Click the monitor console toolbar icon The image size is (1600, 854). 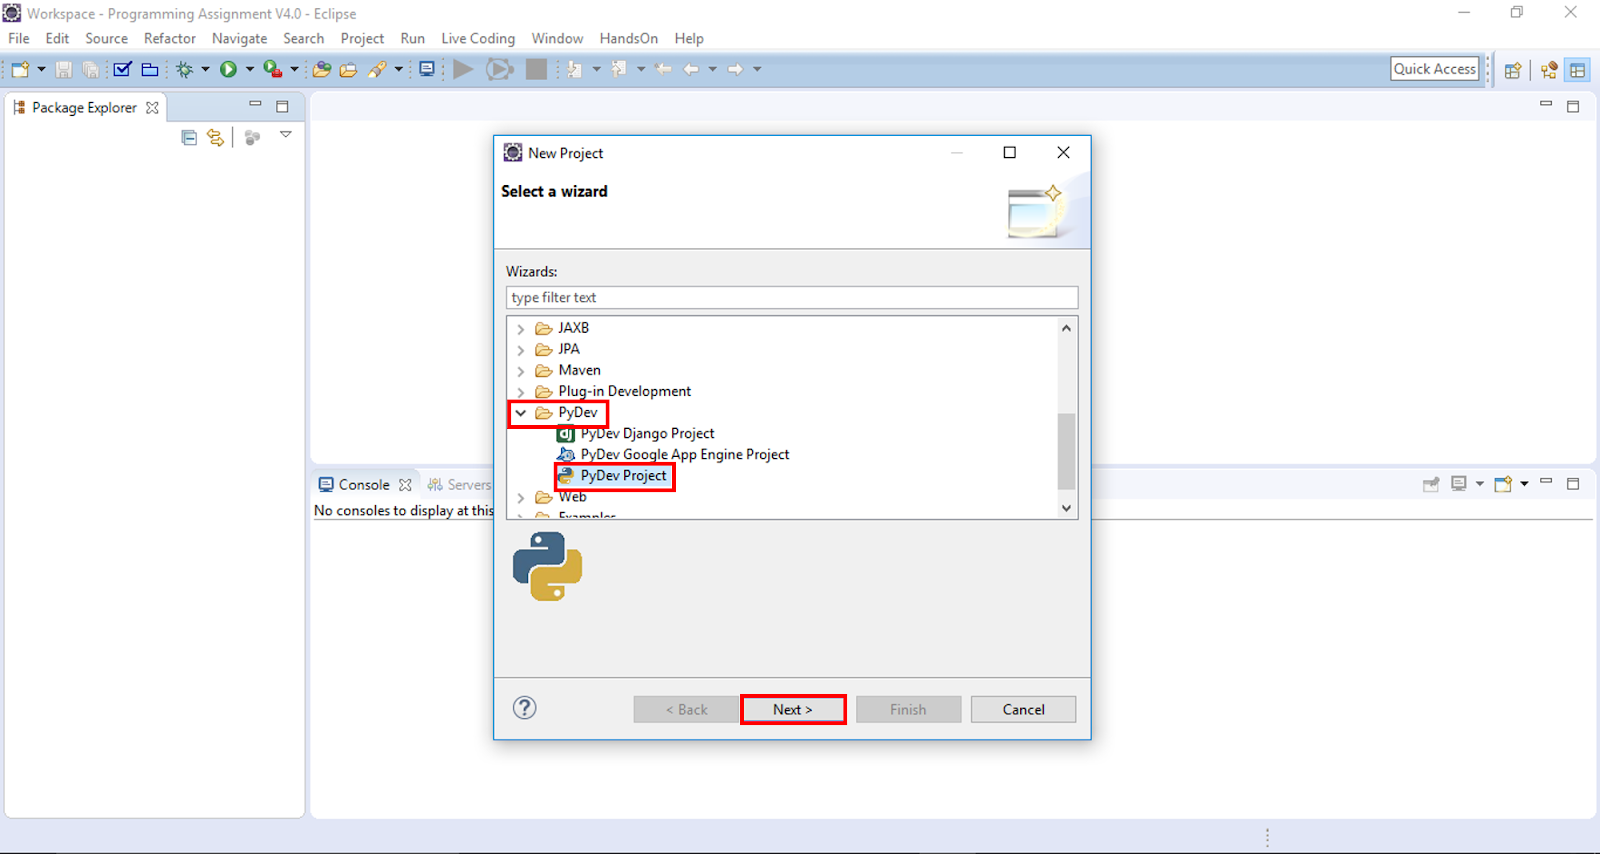tap(427, 69)
